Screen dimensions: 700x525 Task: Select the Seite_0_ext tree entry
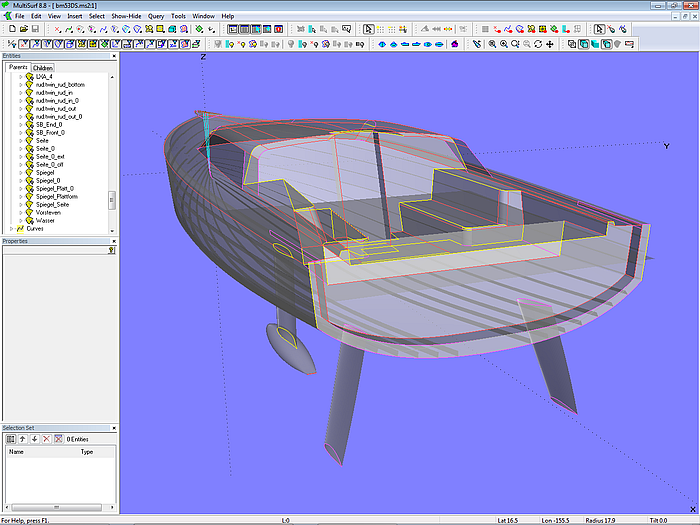click(x=50, y=157)
